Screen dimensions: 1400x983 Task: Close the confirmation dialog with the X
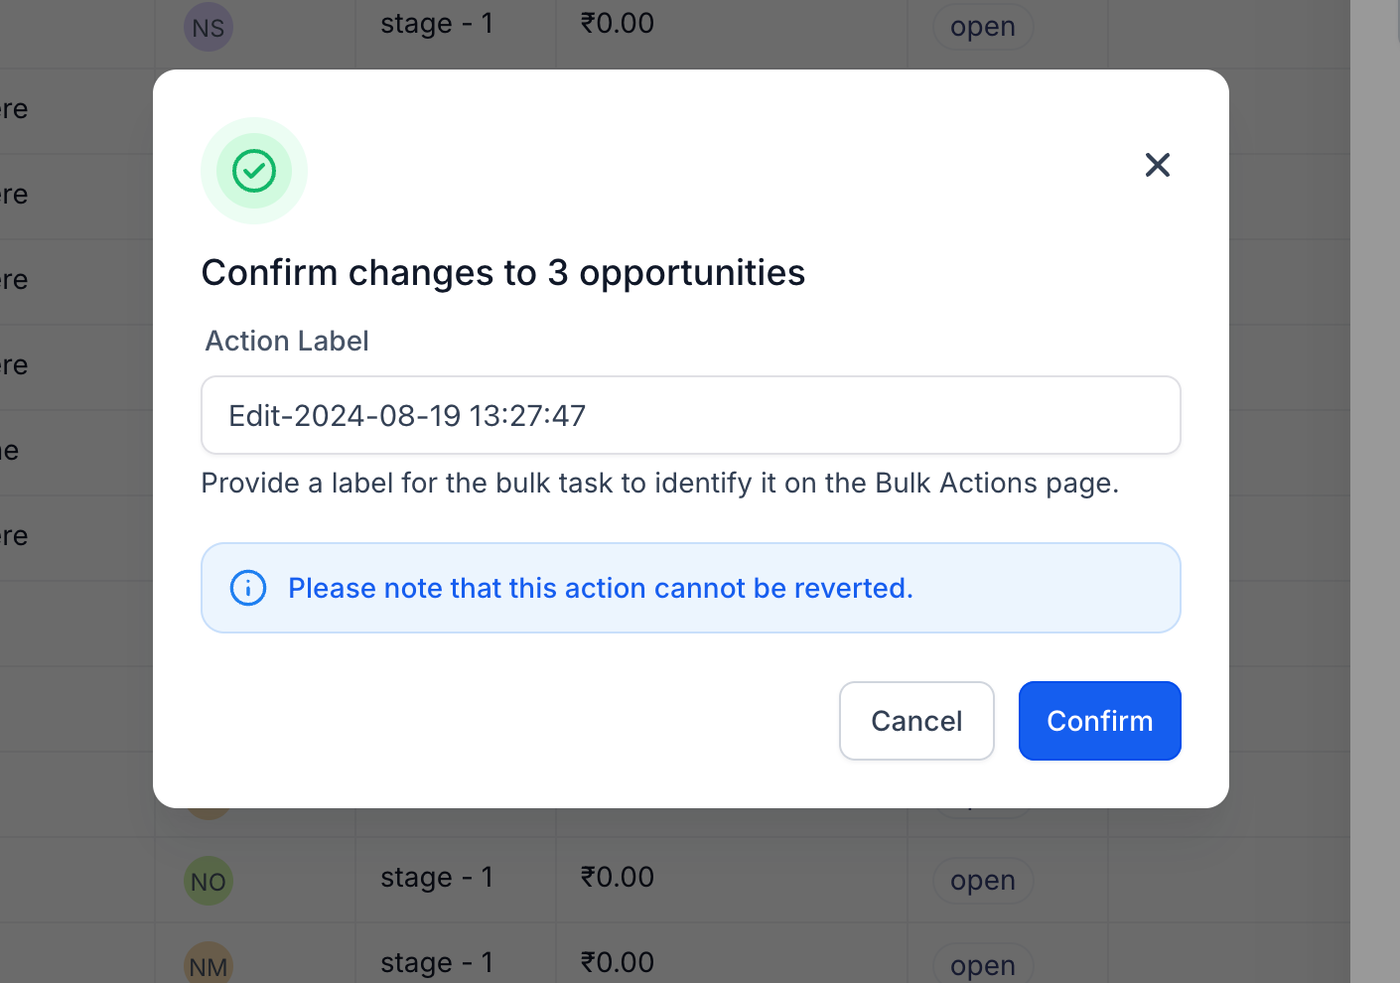[1157, 165]
